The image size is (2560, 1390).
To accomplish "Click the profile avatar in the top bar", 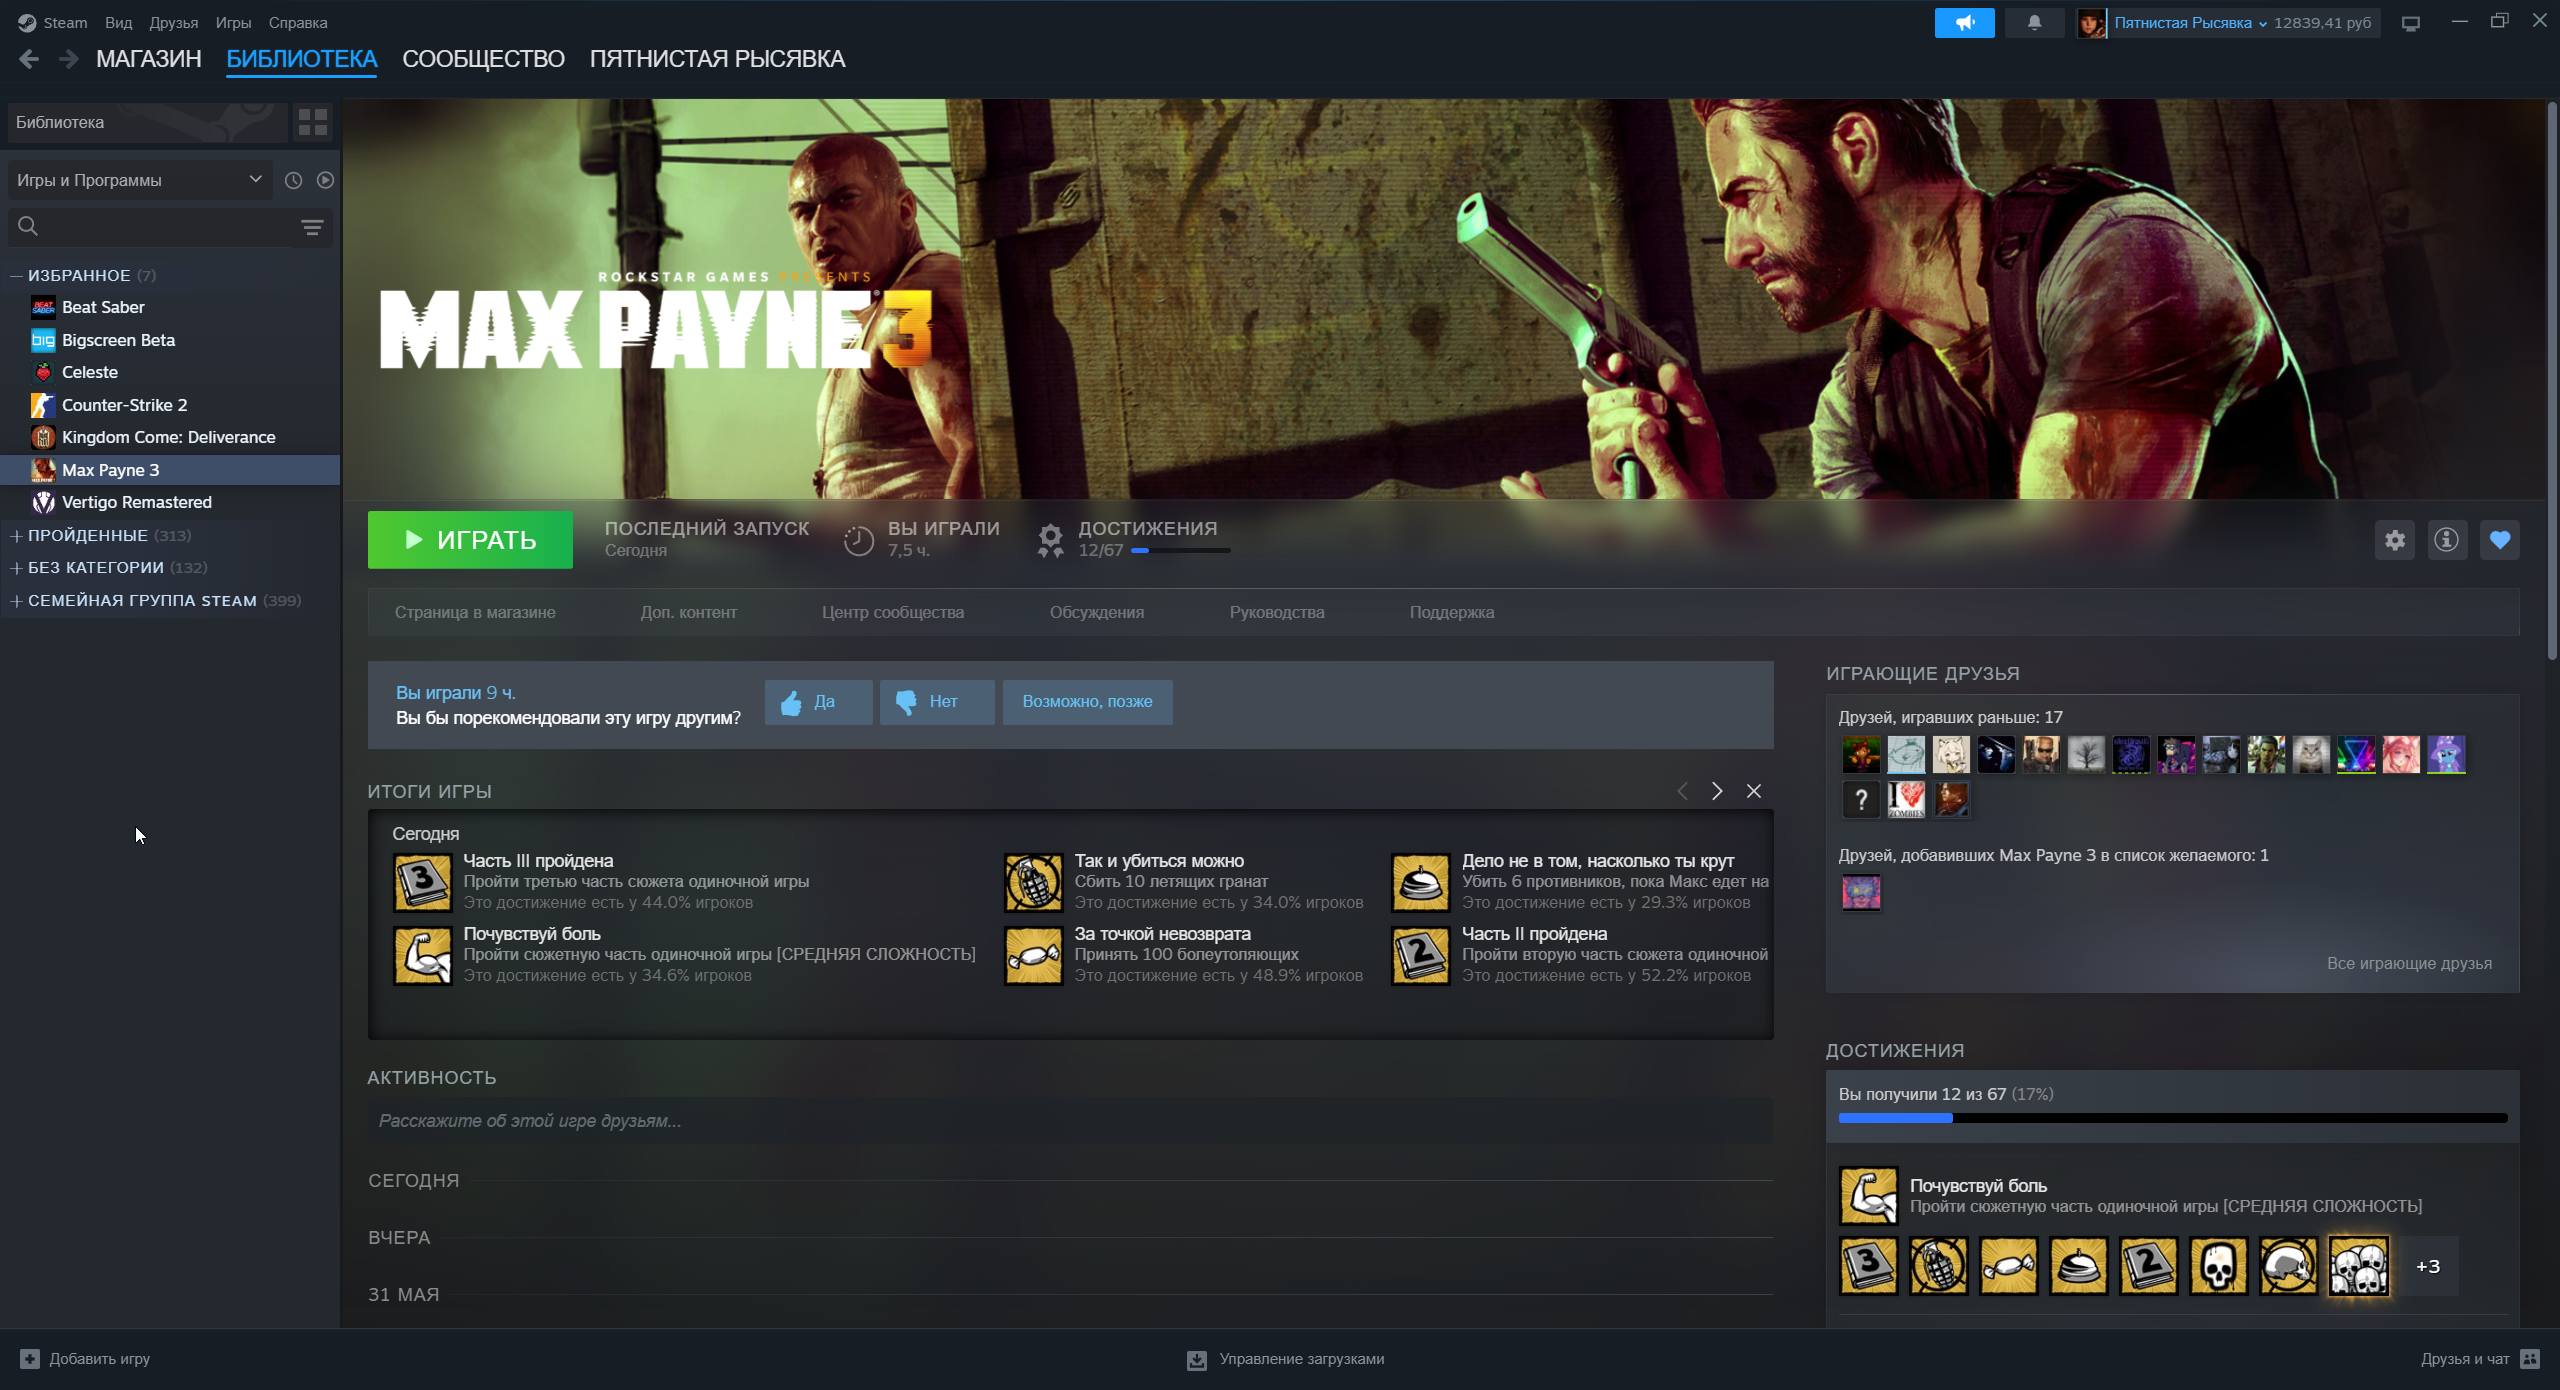I will coord(2091,23).
